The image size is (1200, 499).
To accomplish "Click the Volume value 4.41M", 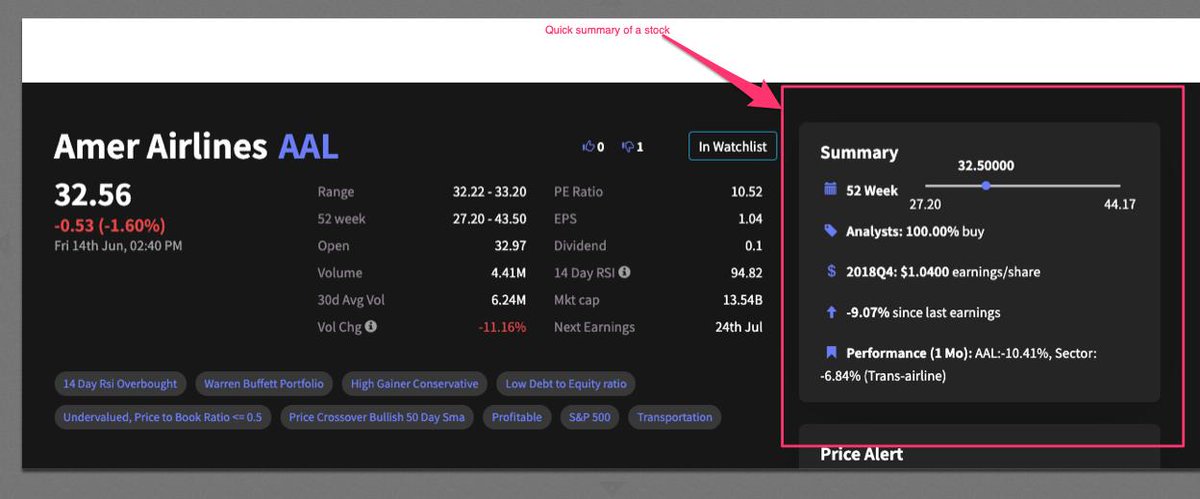I will tap(508, 272).
